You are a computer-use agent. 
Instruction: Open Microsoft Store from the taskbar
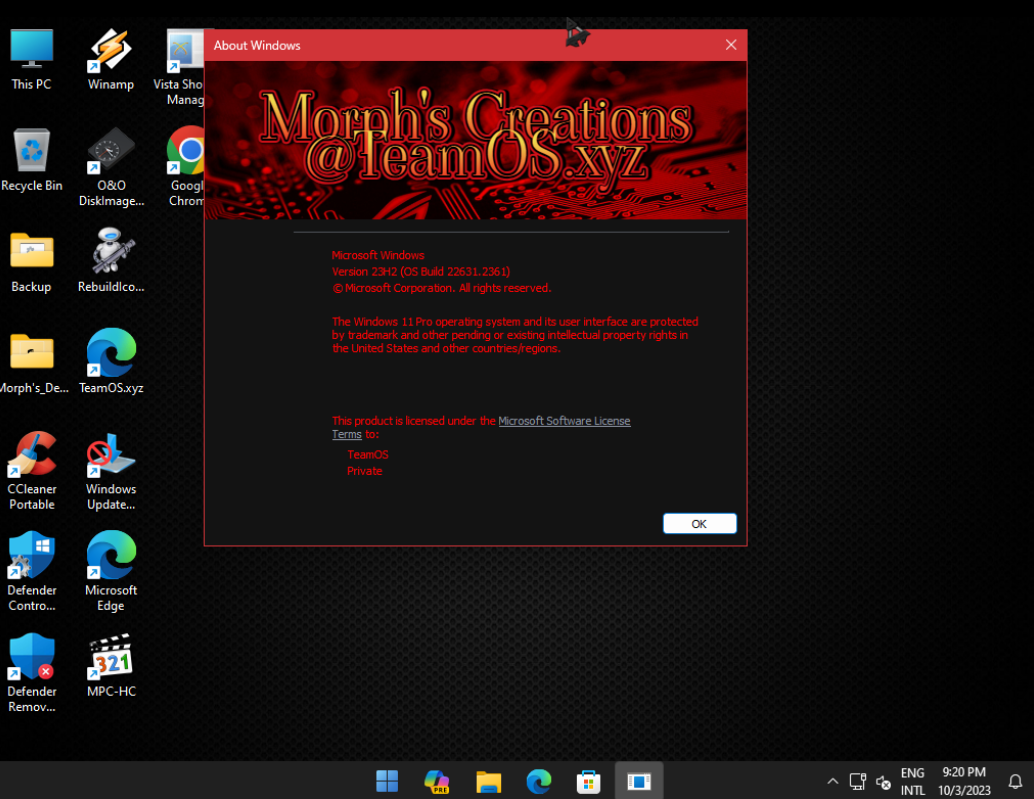[588, 781]
